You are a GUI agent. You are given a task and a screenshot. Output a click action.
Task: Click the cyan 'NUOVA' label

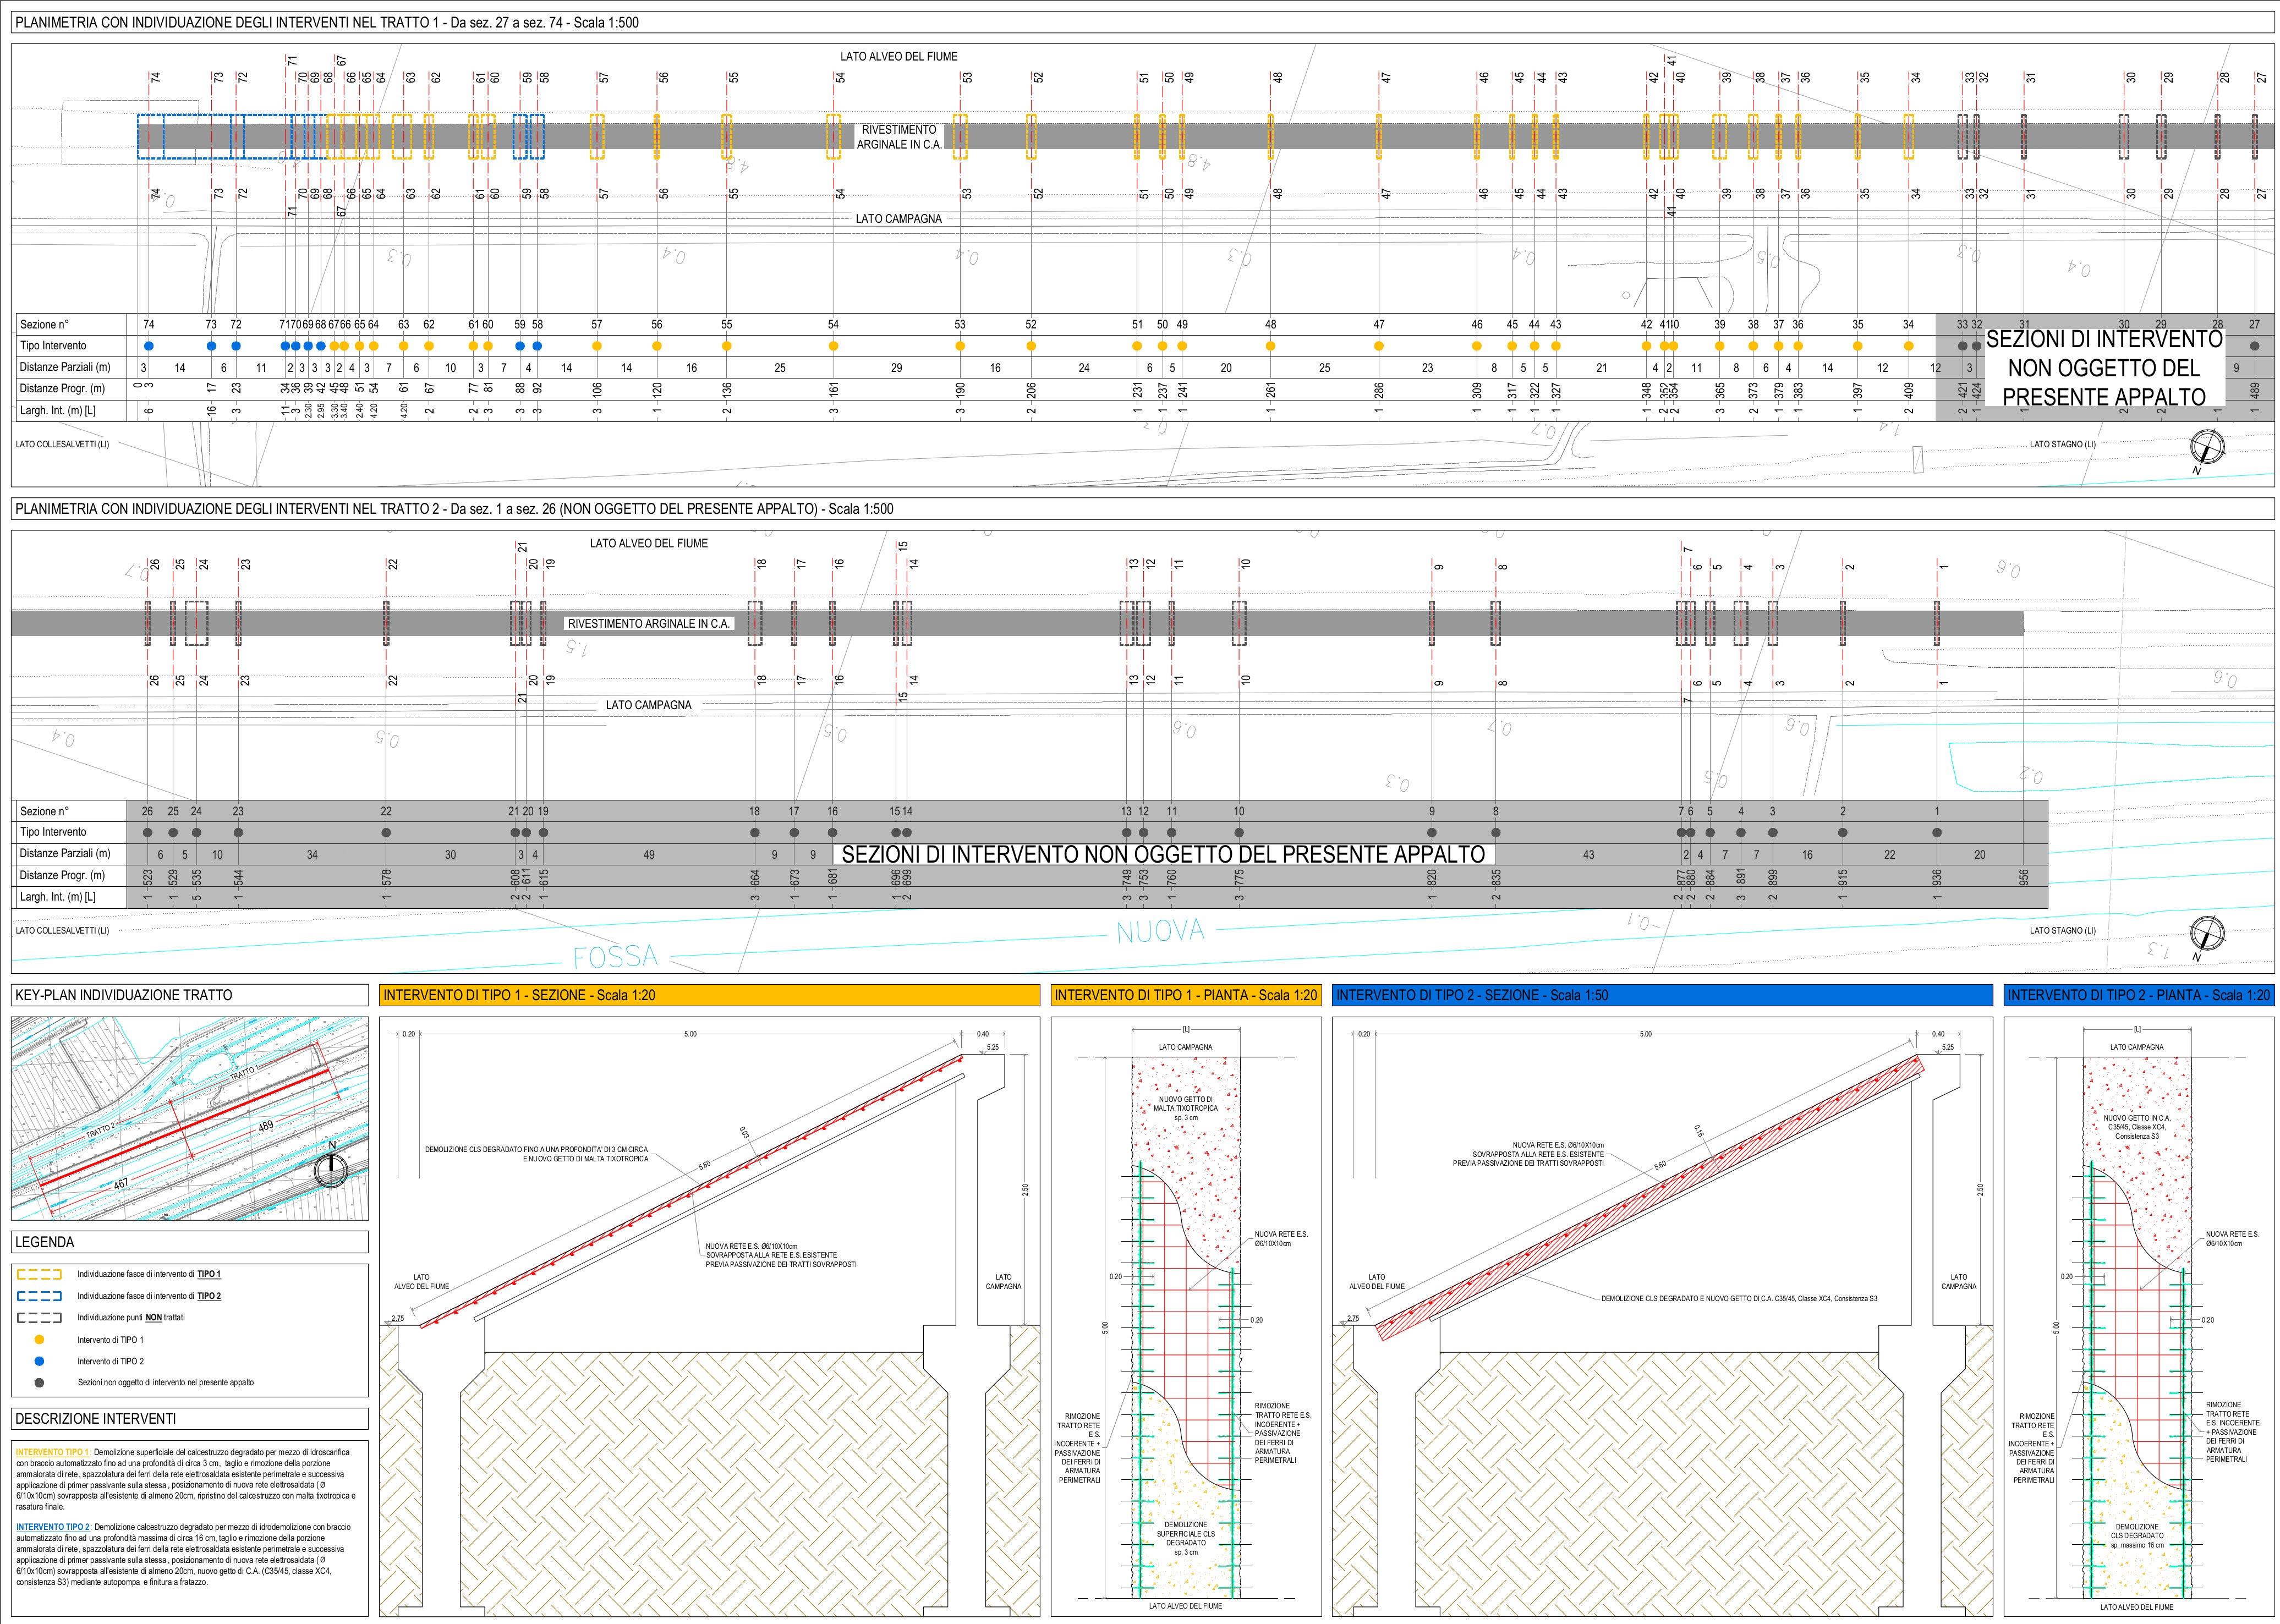click(1161, 932)
